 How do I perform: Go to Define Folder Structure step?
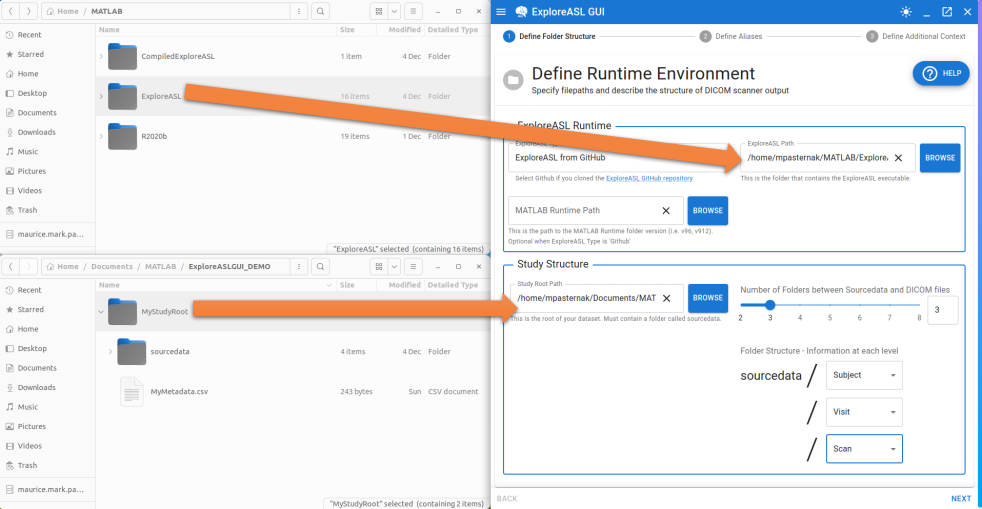tap(549, 36)
